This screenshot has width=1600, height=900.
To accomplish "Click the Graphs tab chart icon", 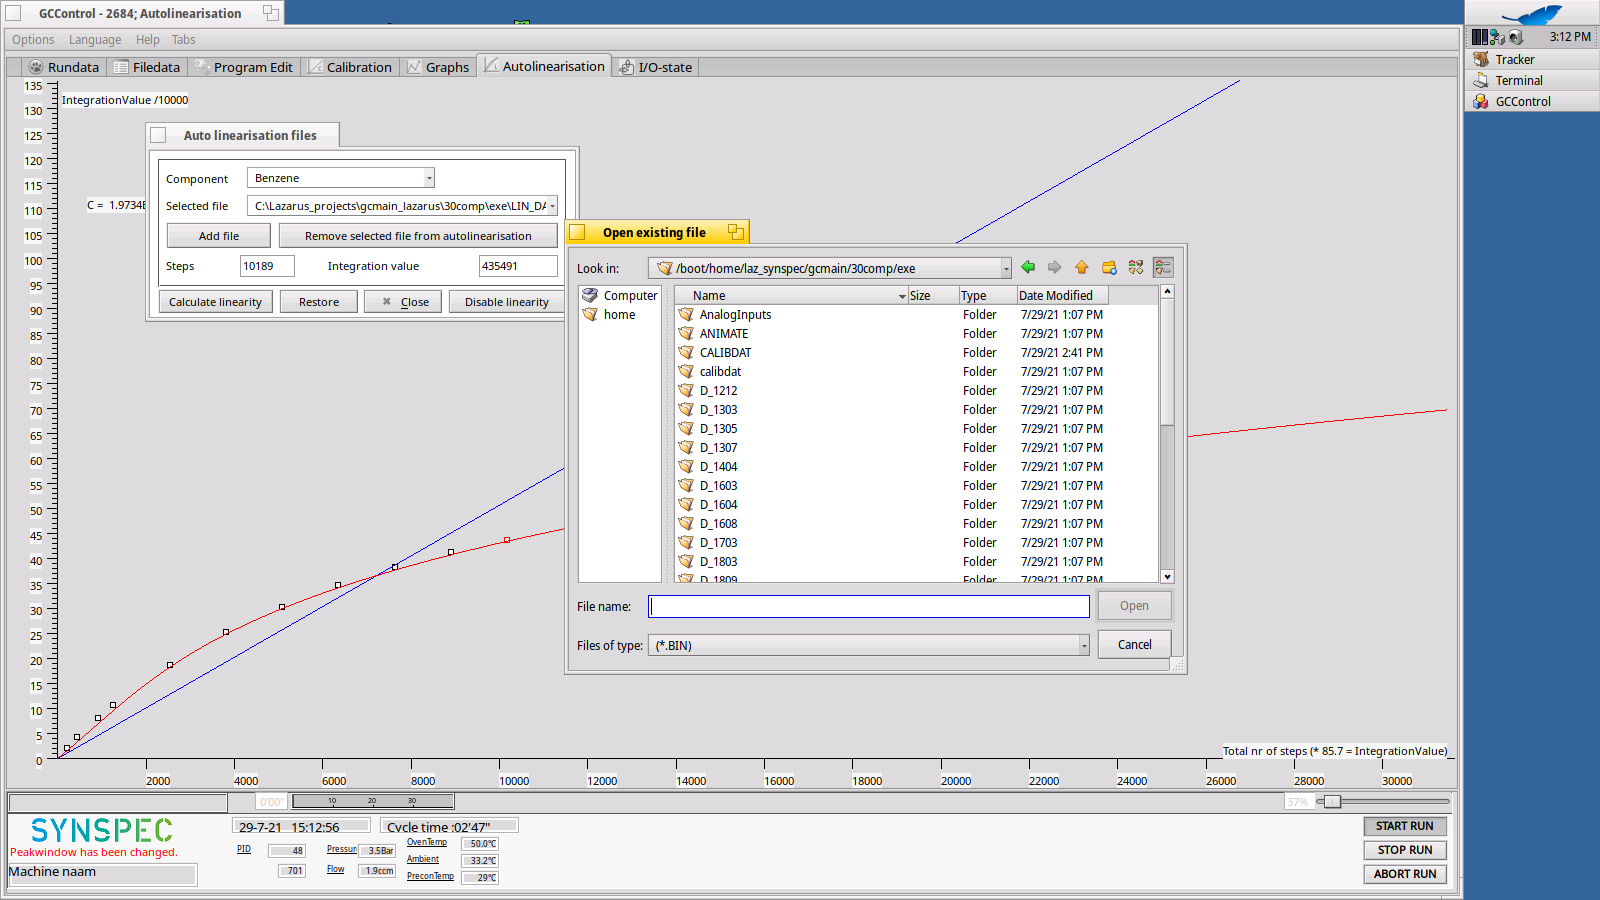I will point(414,67).
